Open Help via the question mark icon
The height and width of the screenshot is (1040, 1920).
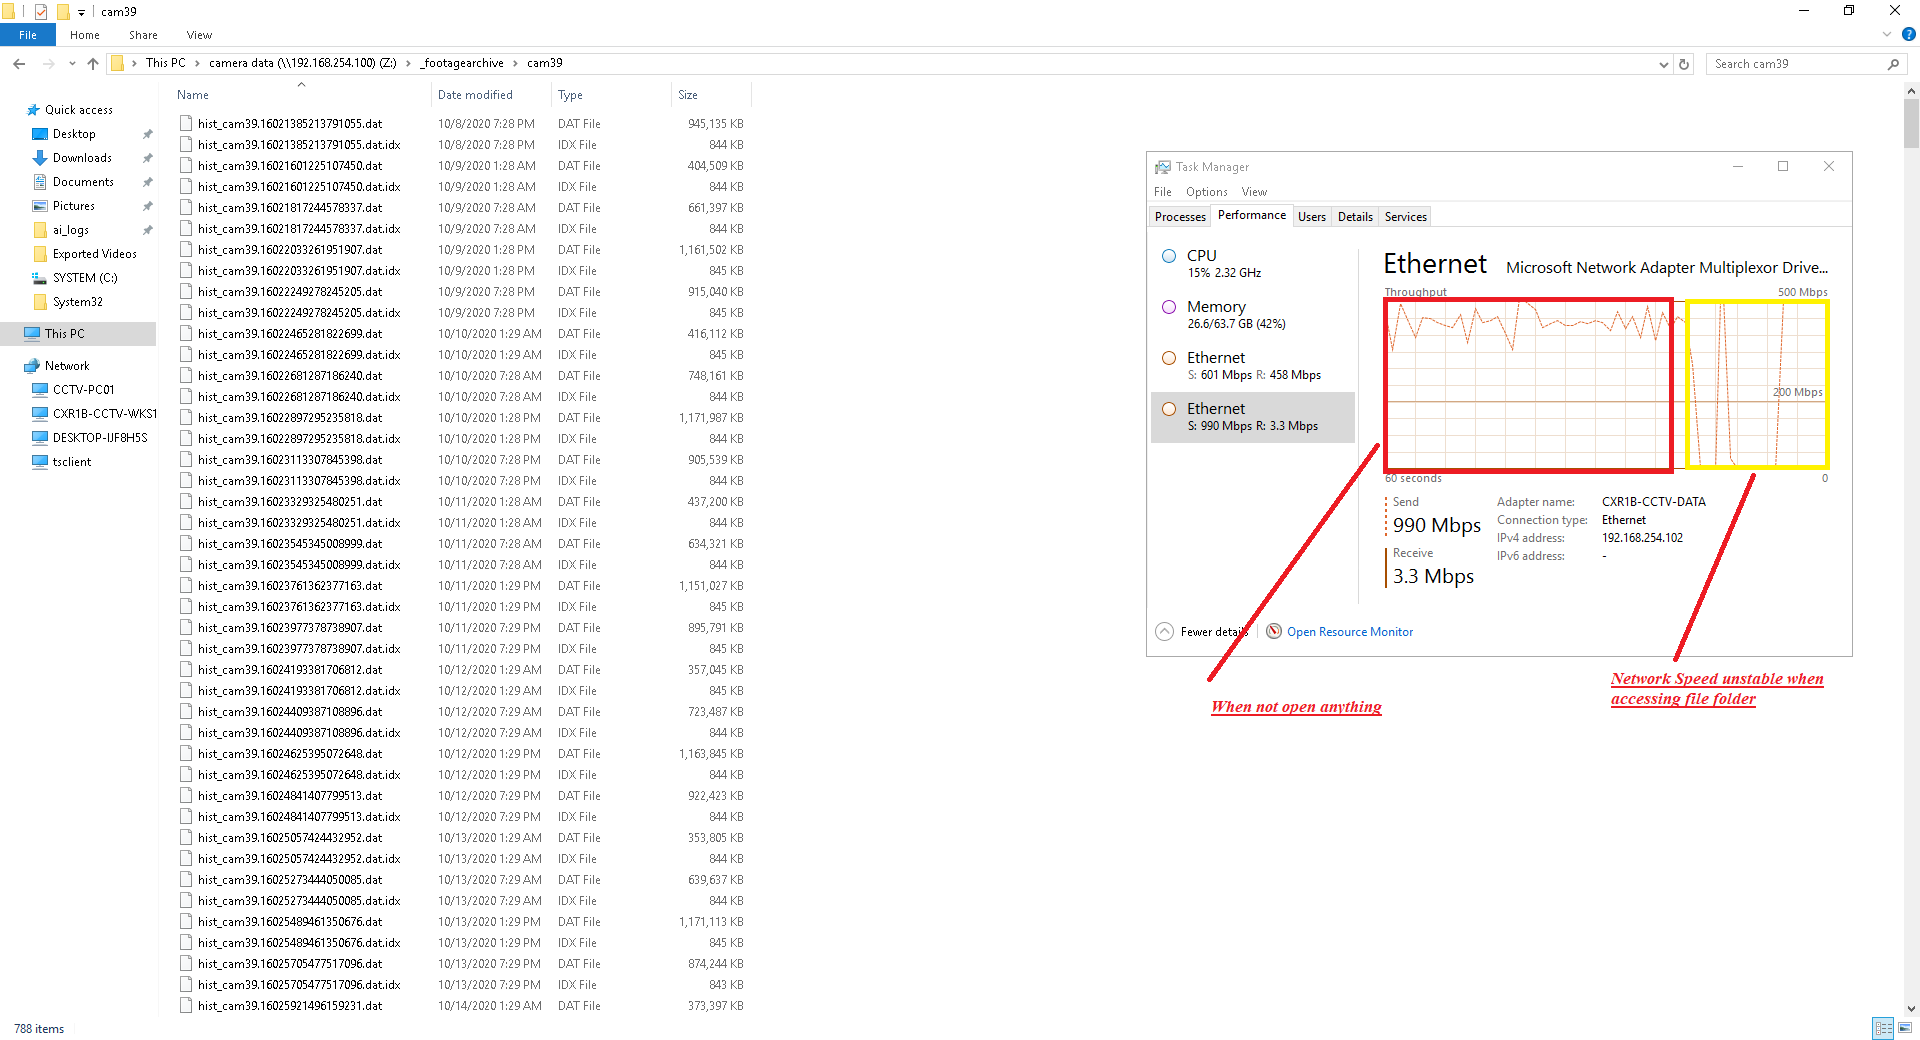pyautogui.click(x=1909, y=34)
